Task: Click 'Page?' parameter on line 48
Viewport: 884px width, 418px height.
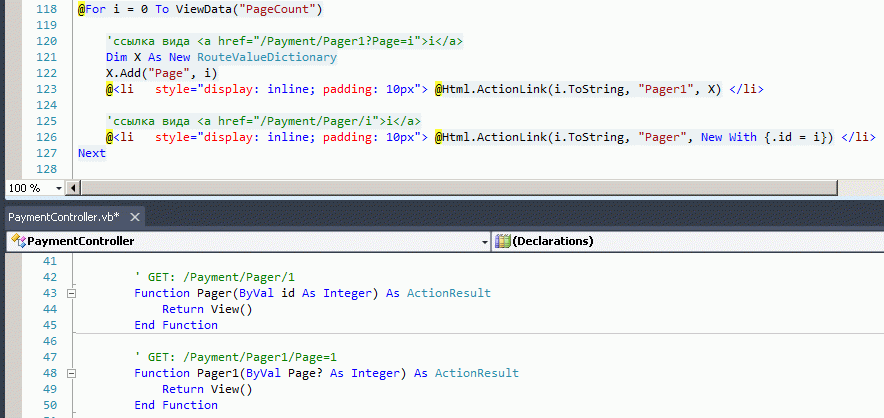Action: (x=305, y=373)
